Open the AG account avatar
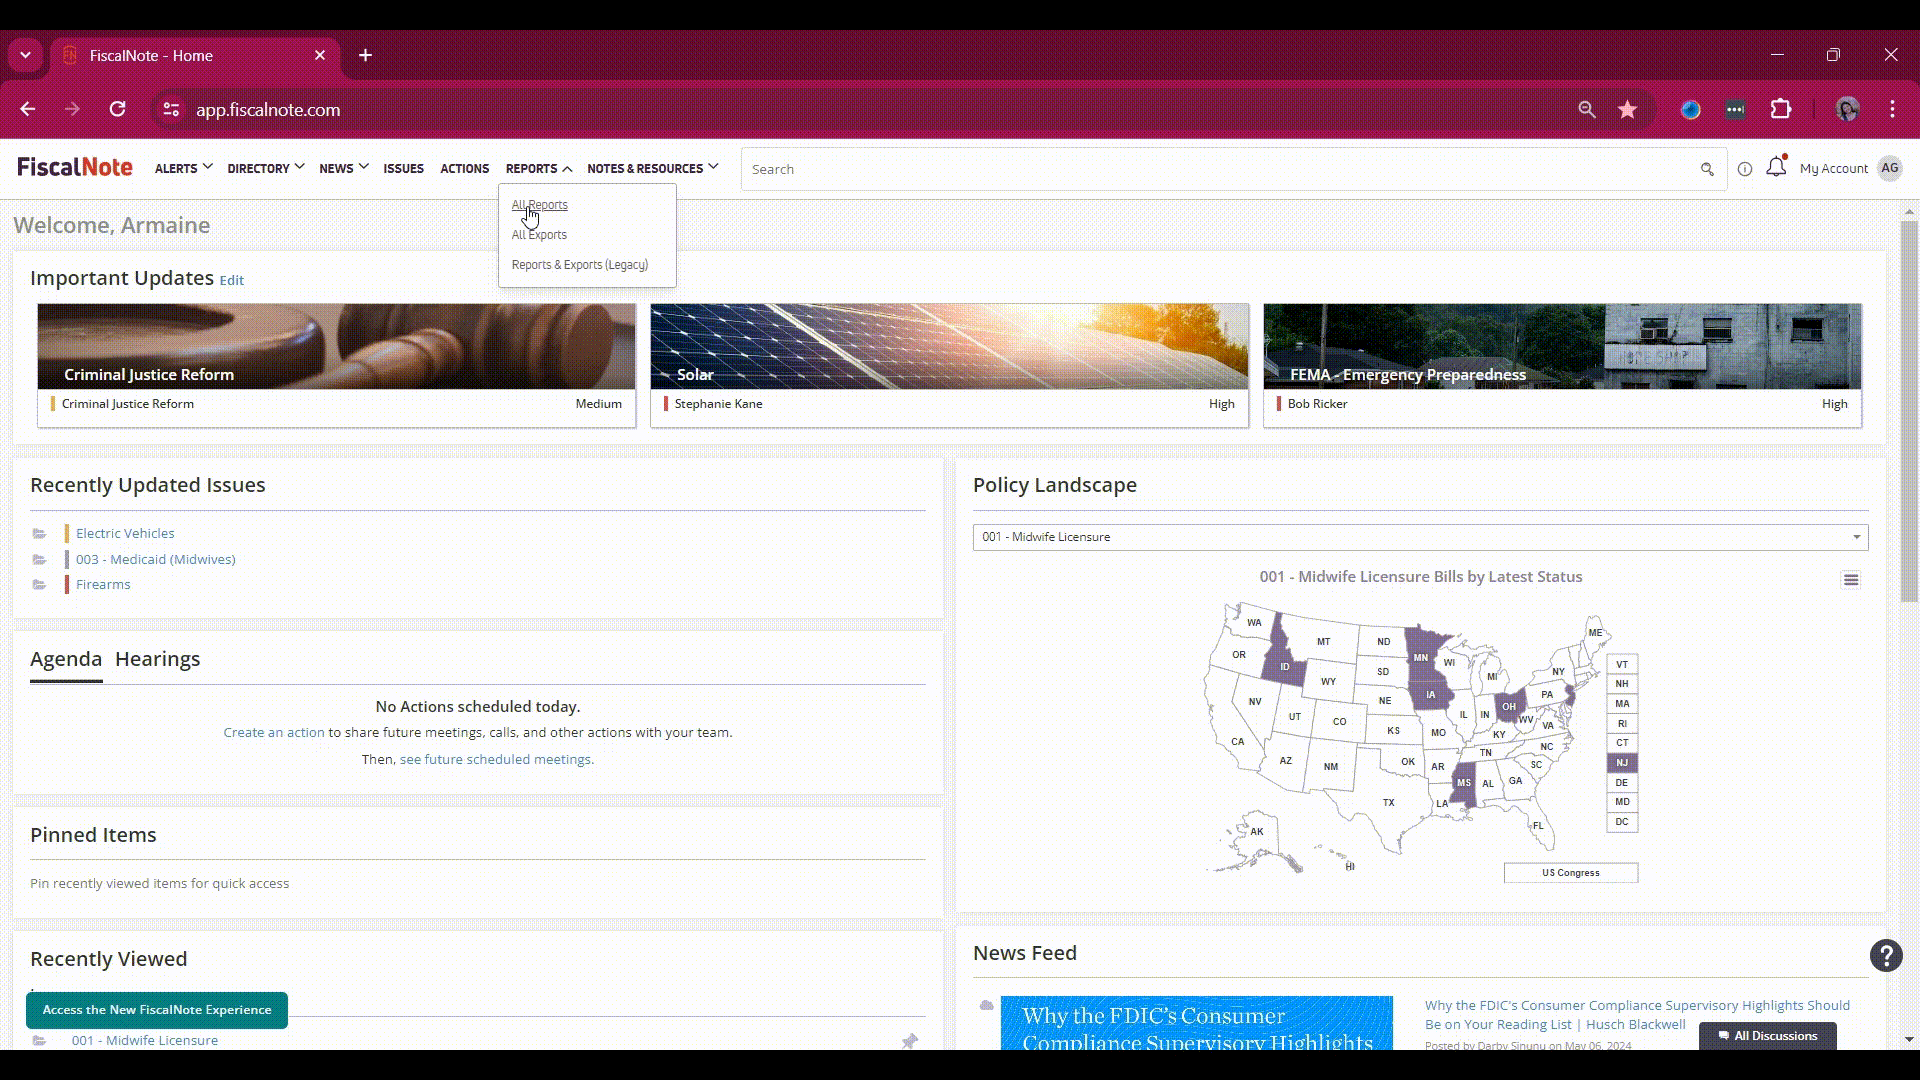 (x=1889, y=168)
